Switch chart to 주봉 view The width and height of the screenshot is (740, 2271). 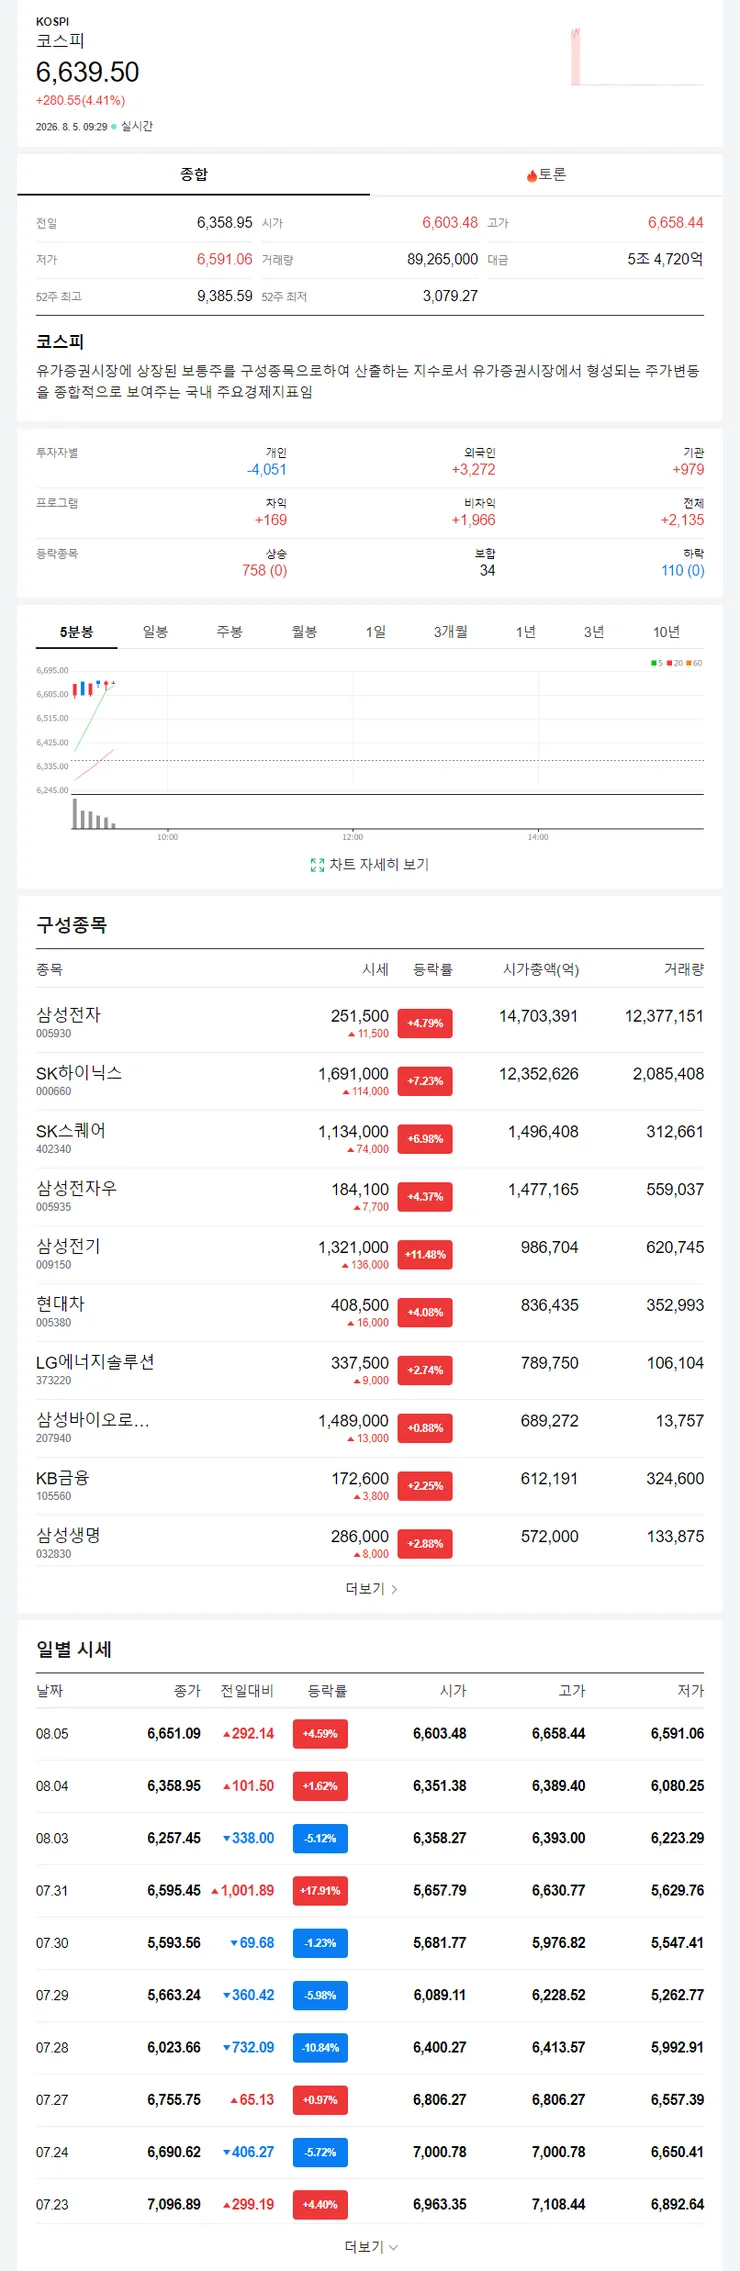230,632
